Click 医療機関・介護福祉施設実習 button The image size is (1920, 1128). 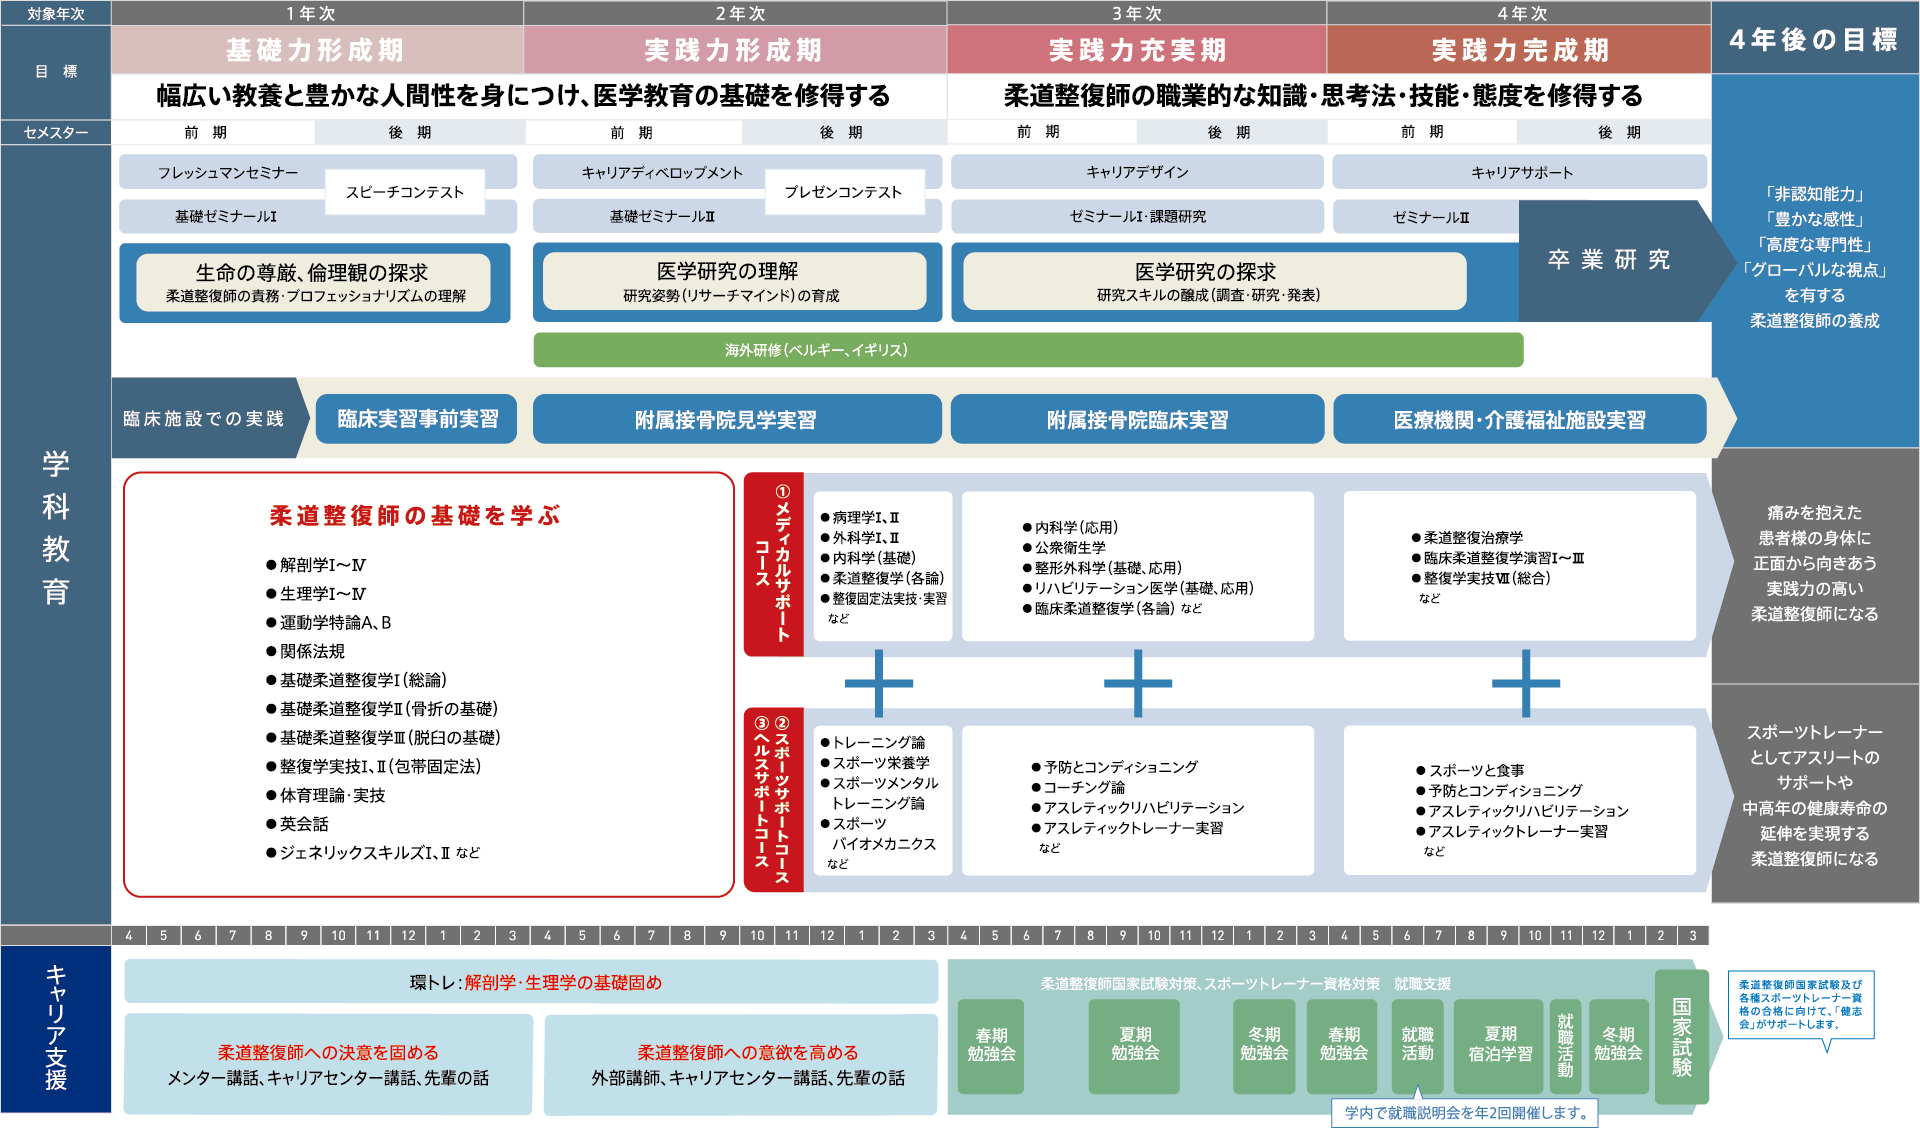click(x=1519, y=419)
